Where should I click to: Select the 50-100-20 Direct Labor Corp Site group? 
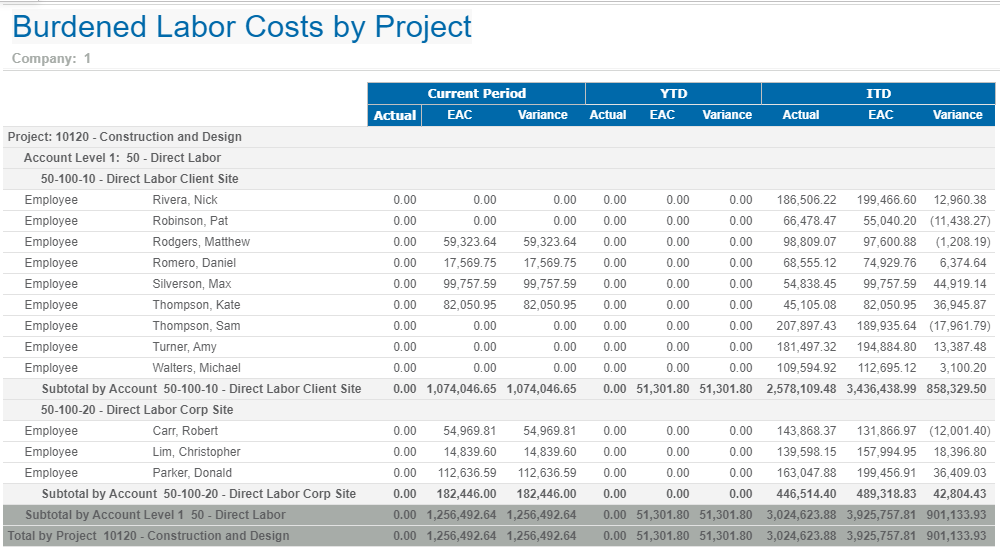click(137, 410)
